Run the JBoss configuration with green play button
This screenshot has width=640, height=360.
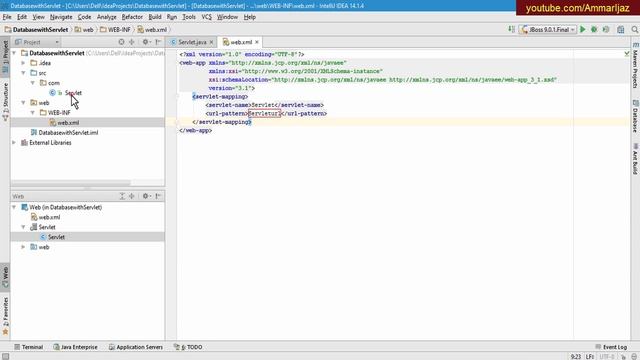click(x=582, y=29)
